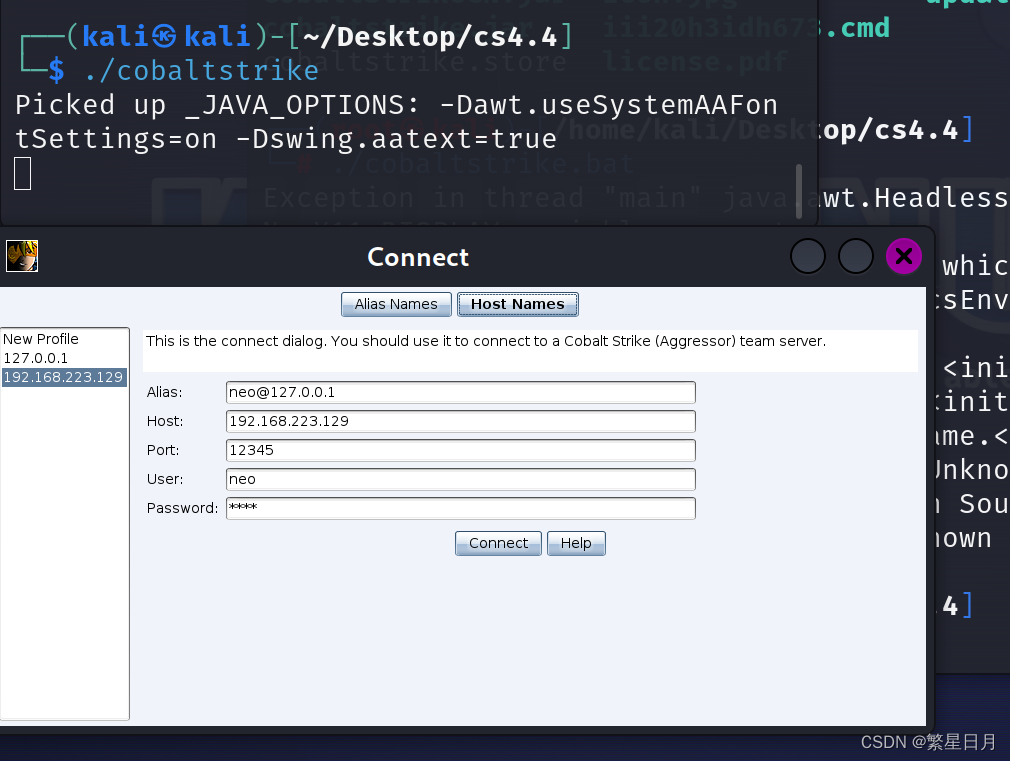Image resolution: width=1010 pixels, height=761 pixels.
Task: Click the terminal cursor block
Action: click(23, 173)
